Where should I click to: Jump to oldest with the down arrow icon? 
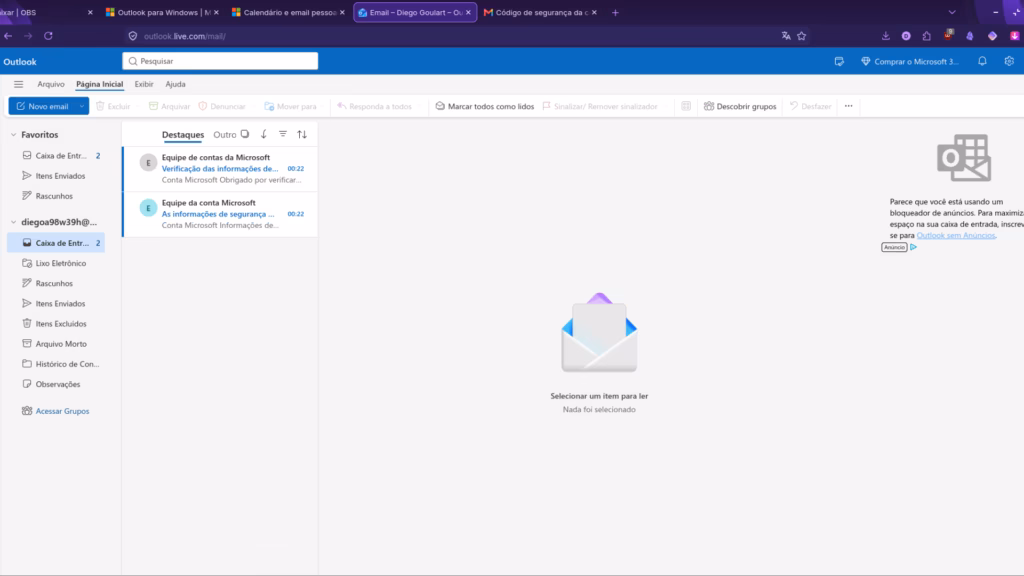pyautogui.click(x=264, y=135)
